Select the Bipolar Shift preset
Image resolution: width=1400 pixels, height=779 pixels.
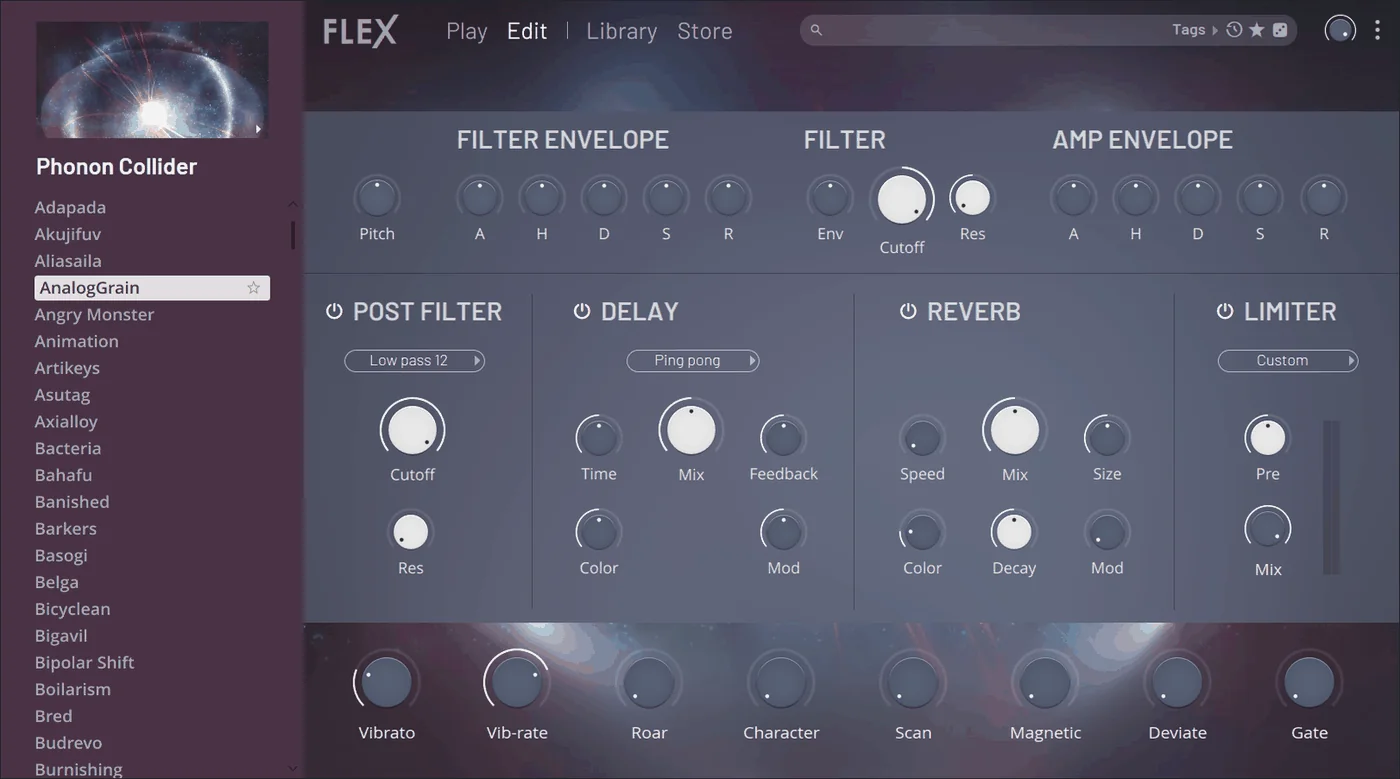(x=84, y=663)
